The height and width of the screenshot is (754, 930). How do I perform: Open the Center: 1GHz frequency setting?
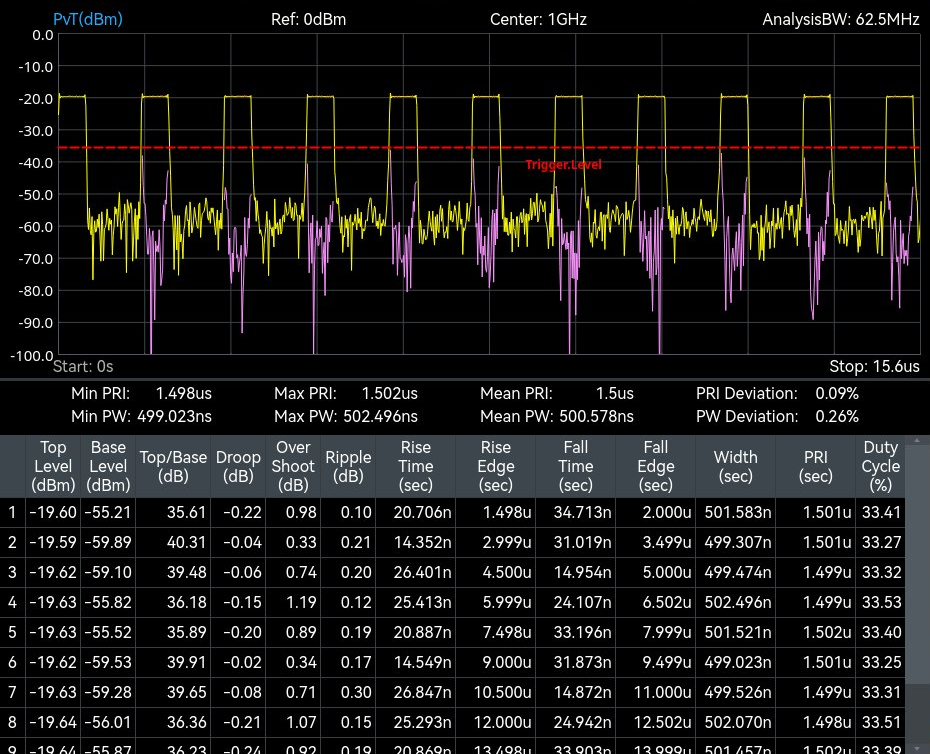point(538,20)
